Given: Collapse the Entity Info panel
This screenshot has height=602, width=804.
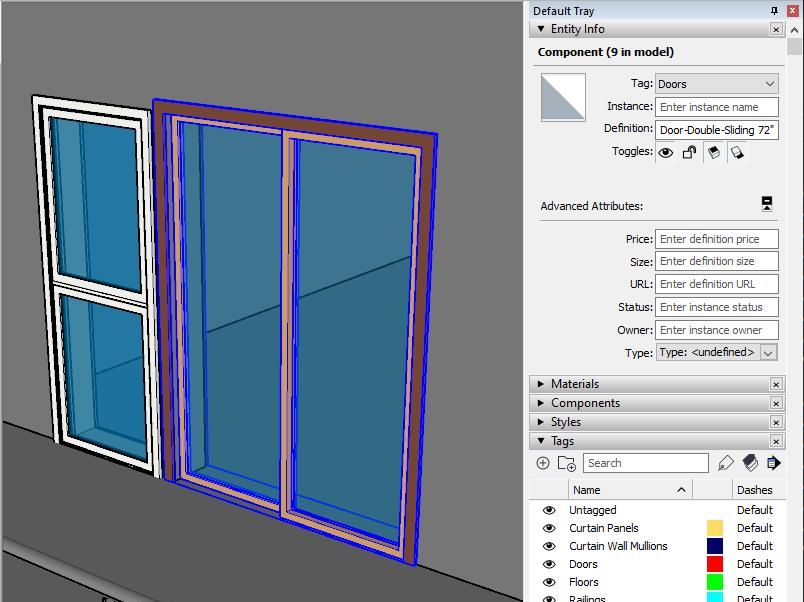Looking at the screenshot, I should click(542, 29).
